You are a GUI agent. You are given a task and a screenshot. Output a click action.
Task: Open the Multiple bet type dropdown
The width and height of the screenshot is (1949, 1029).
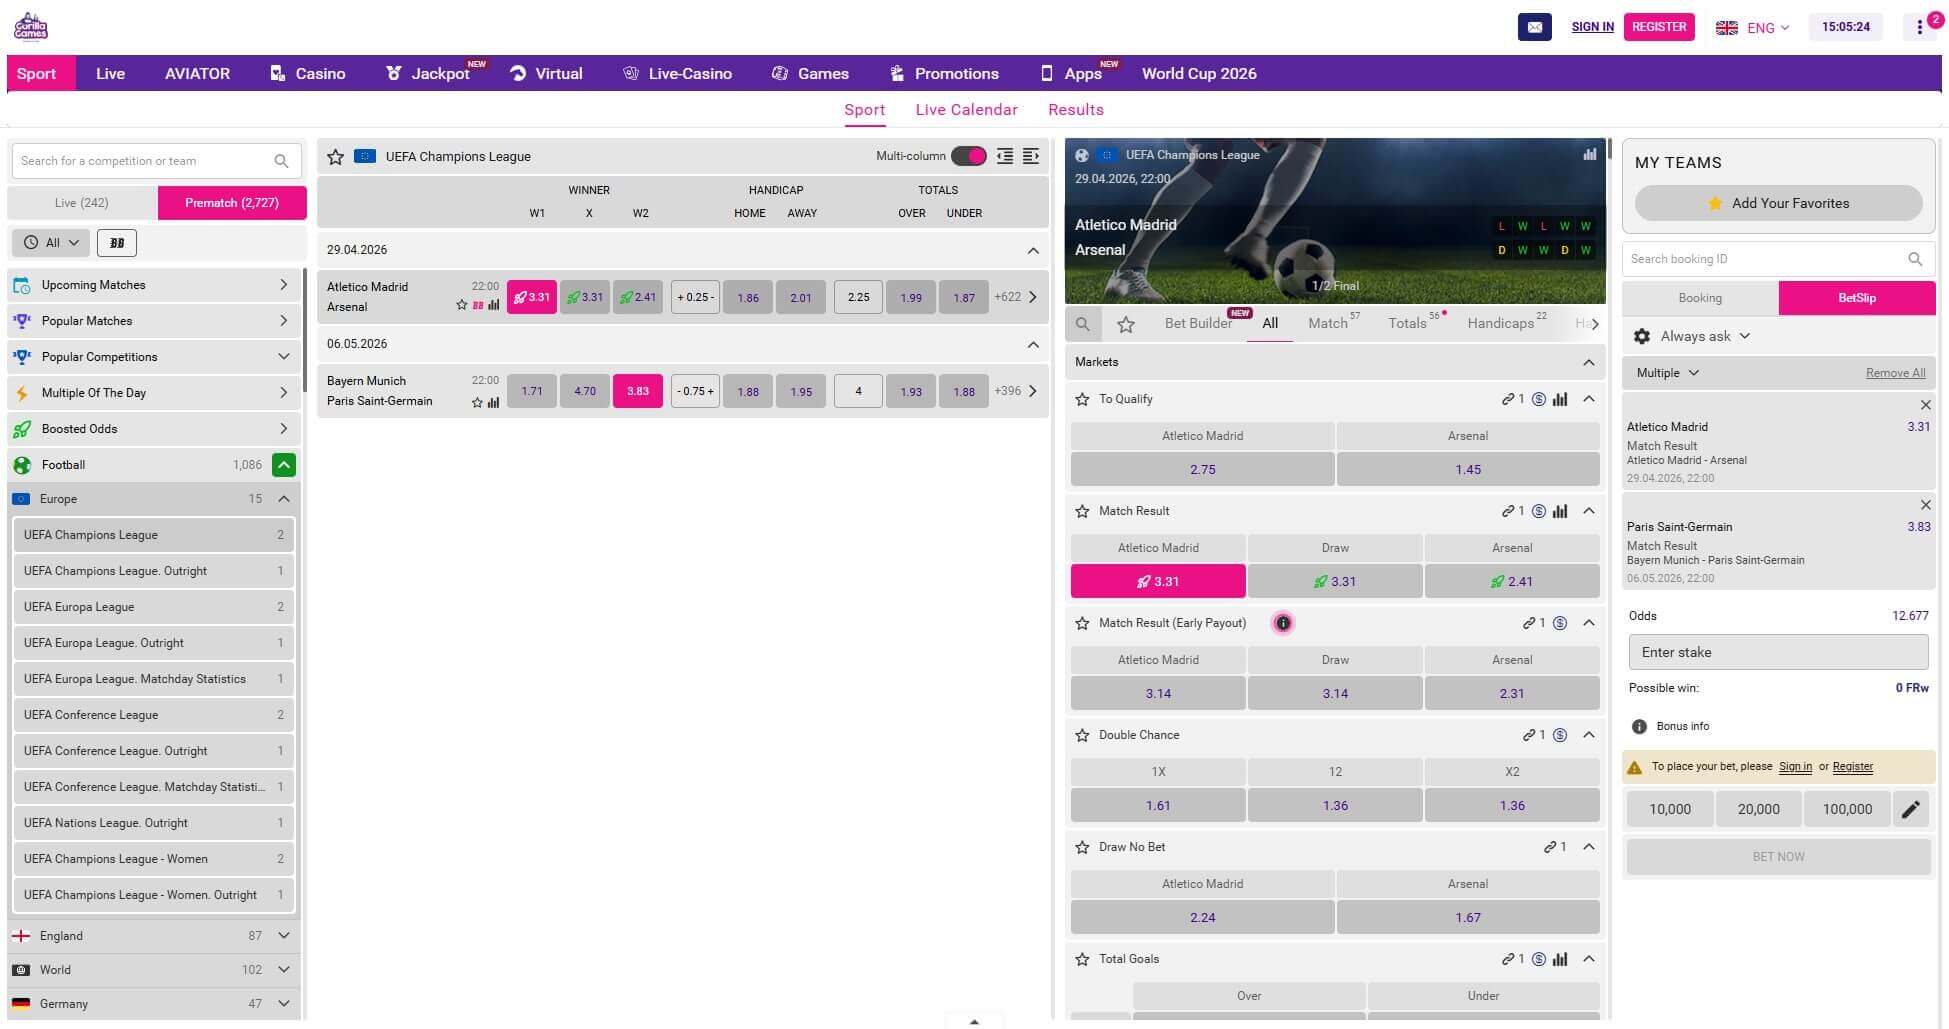[1668, 373]
